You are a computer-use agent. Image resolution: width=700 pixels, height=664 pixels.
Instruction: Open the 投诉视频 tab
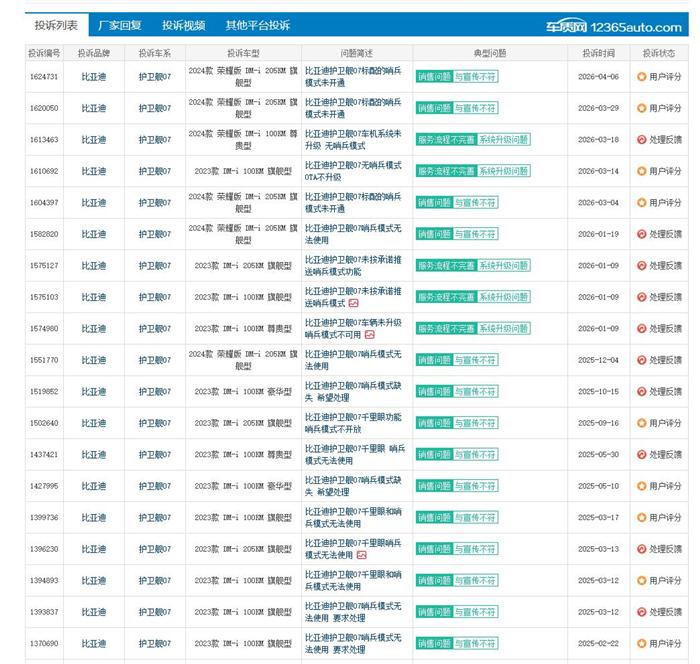click(x=183, y=26)
